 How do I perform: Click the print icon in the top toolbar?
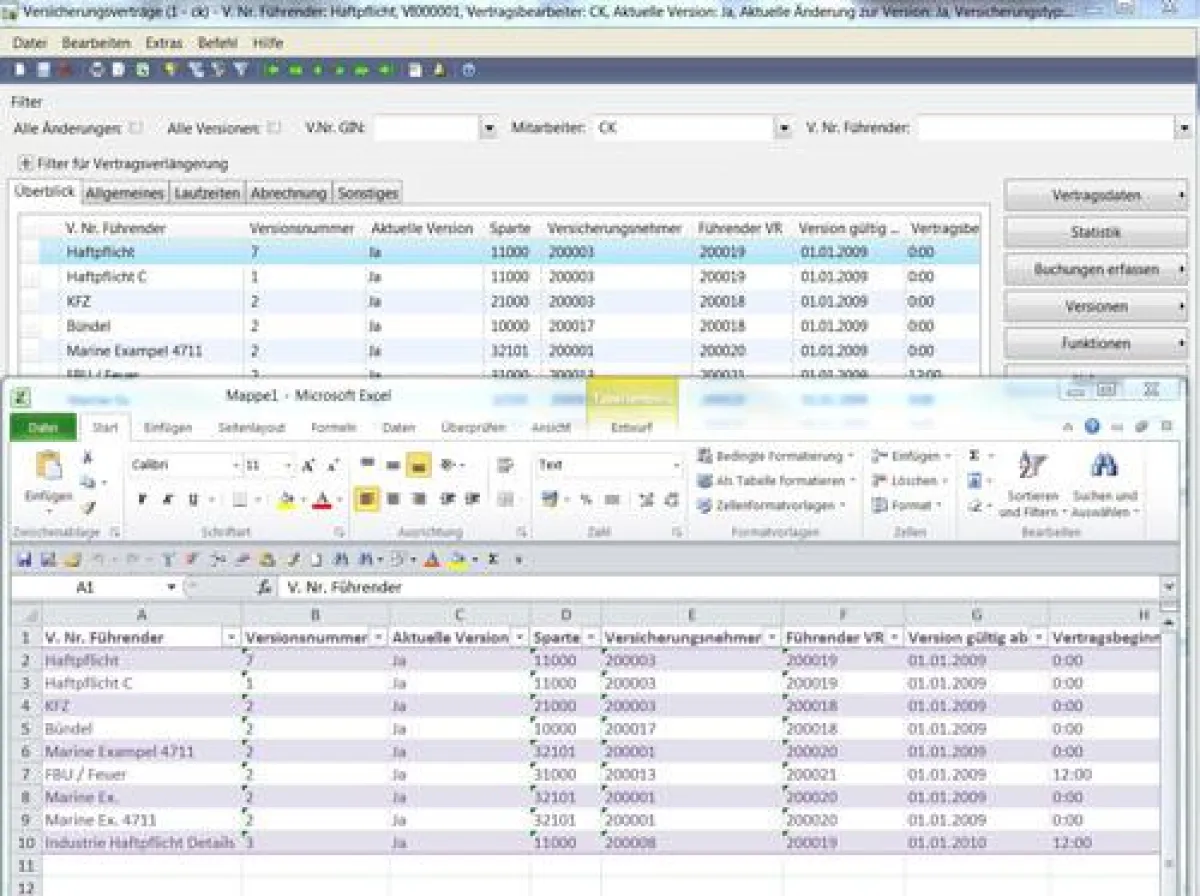tap(97, 70)
